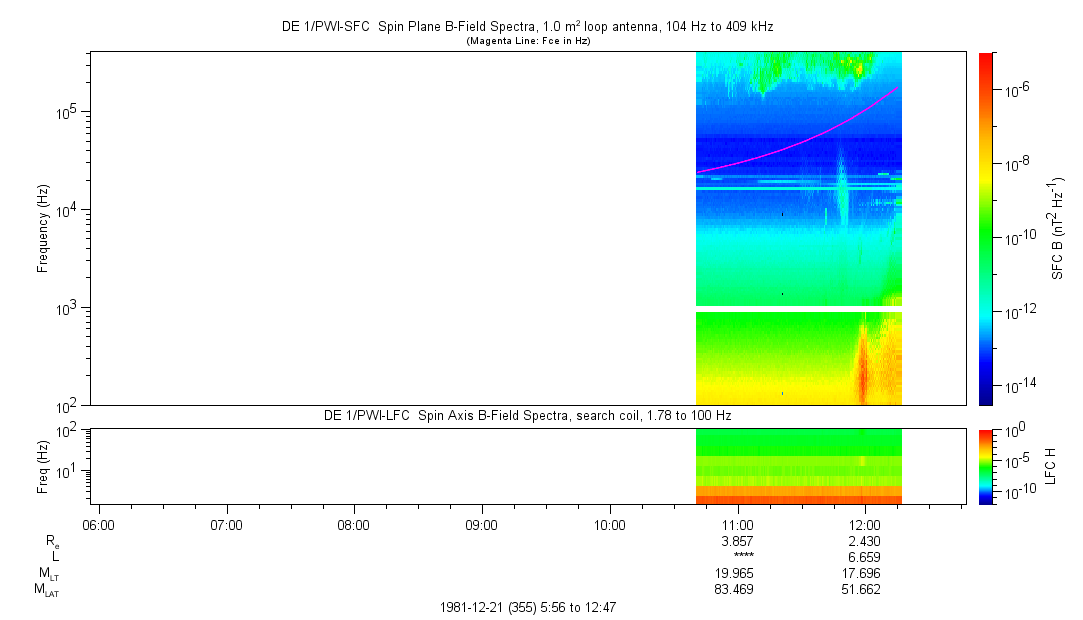Click the Freq (Hz) label of lower panel

43,466
